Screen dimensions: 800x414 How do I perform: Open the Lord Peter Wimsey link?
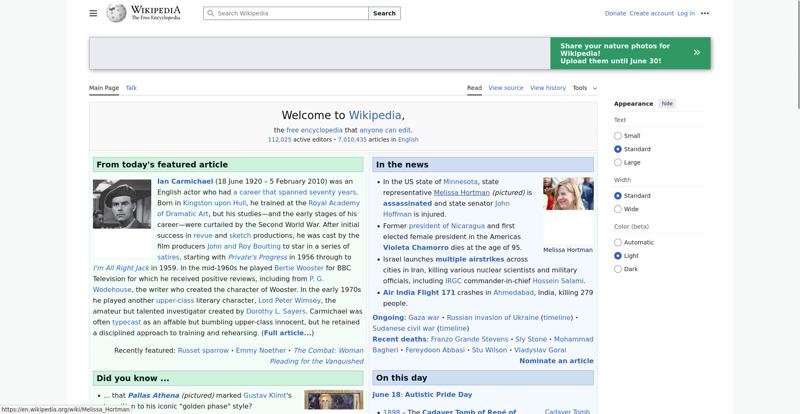(x=289, y=300)
